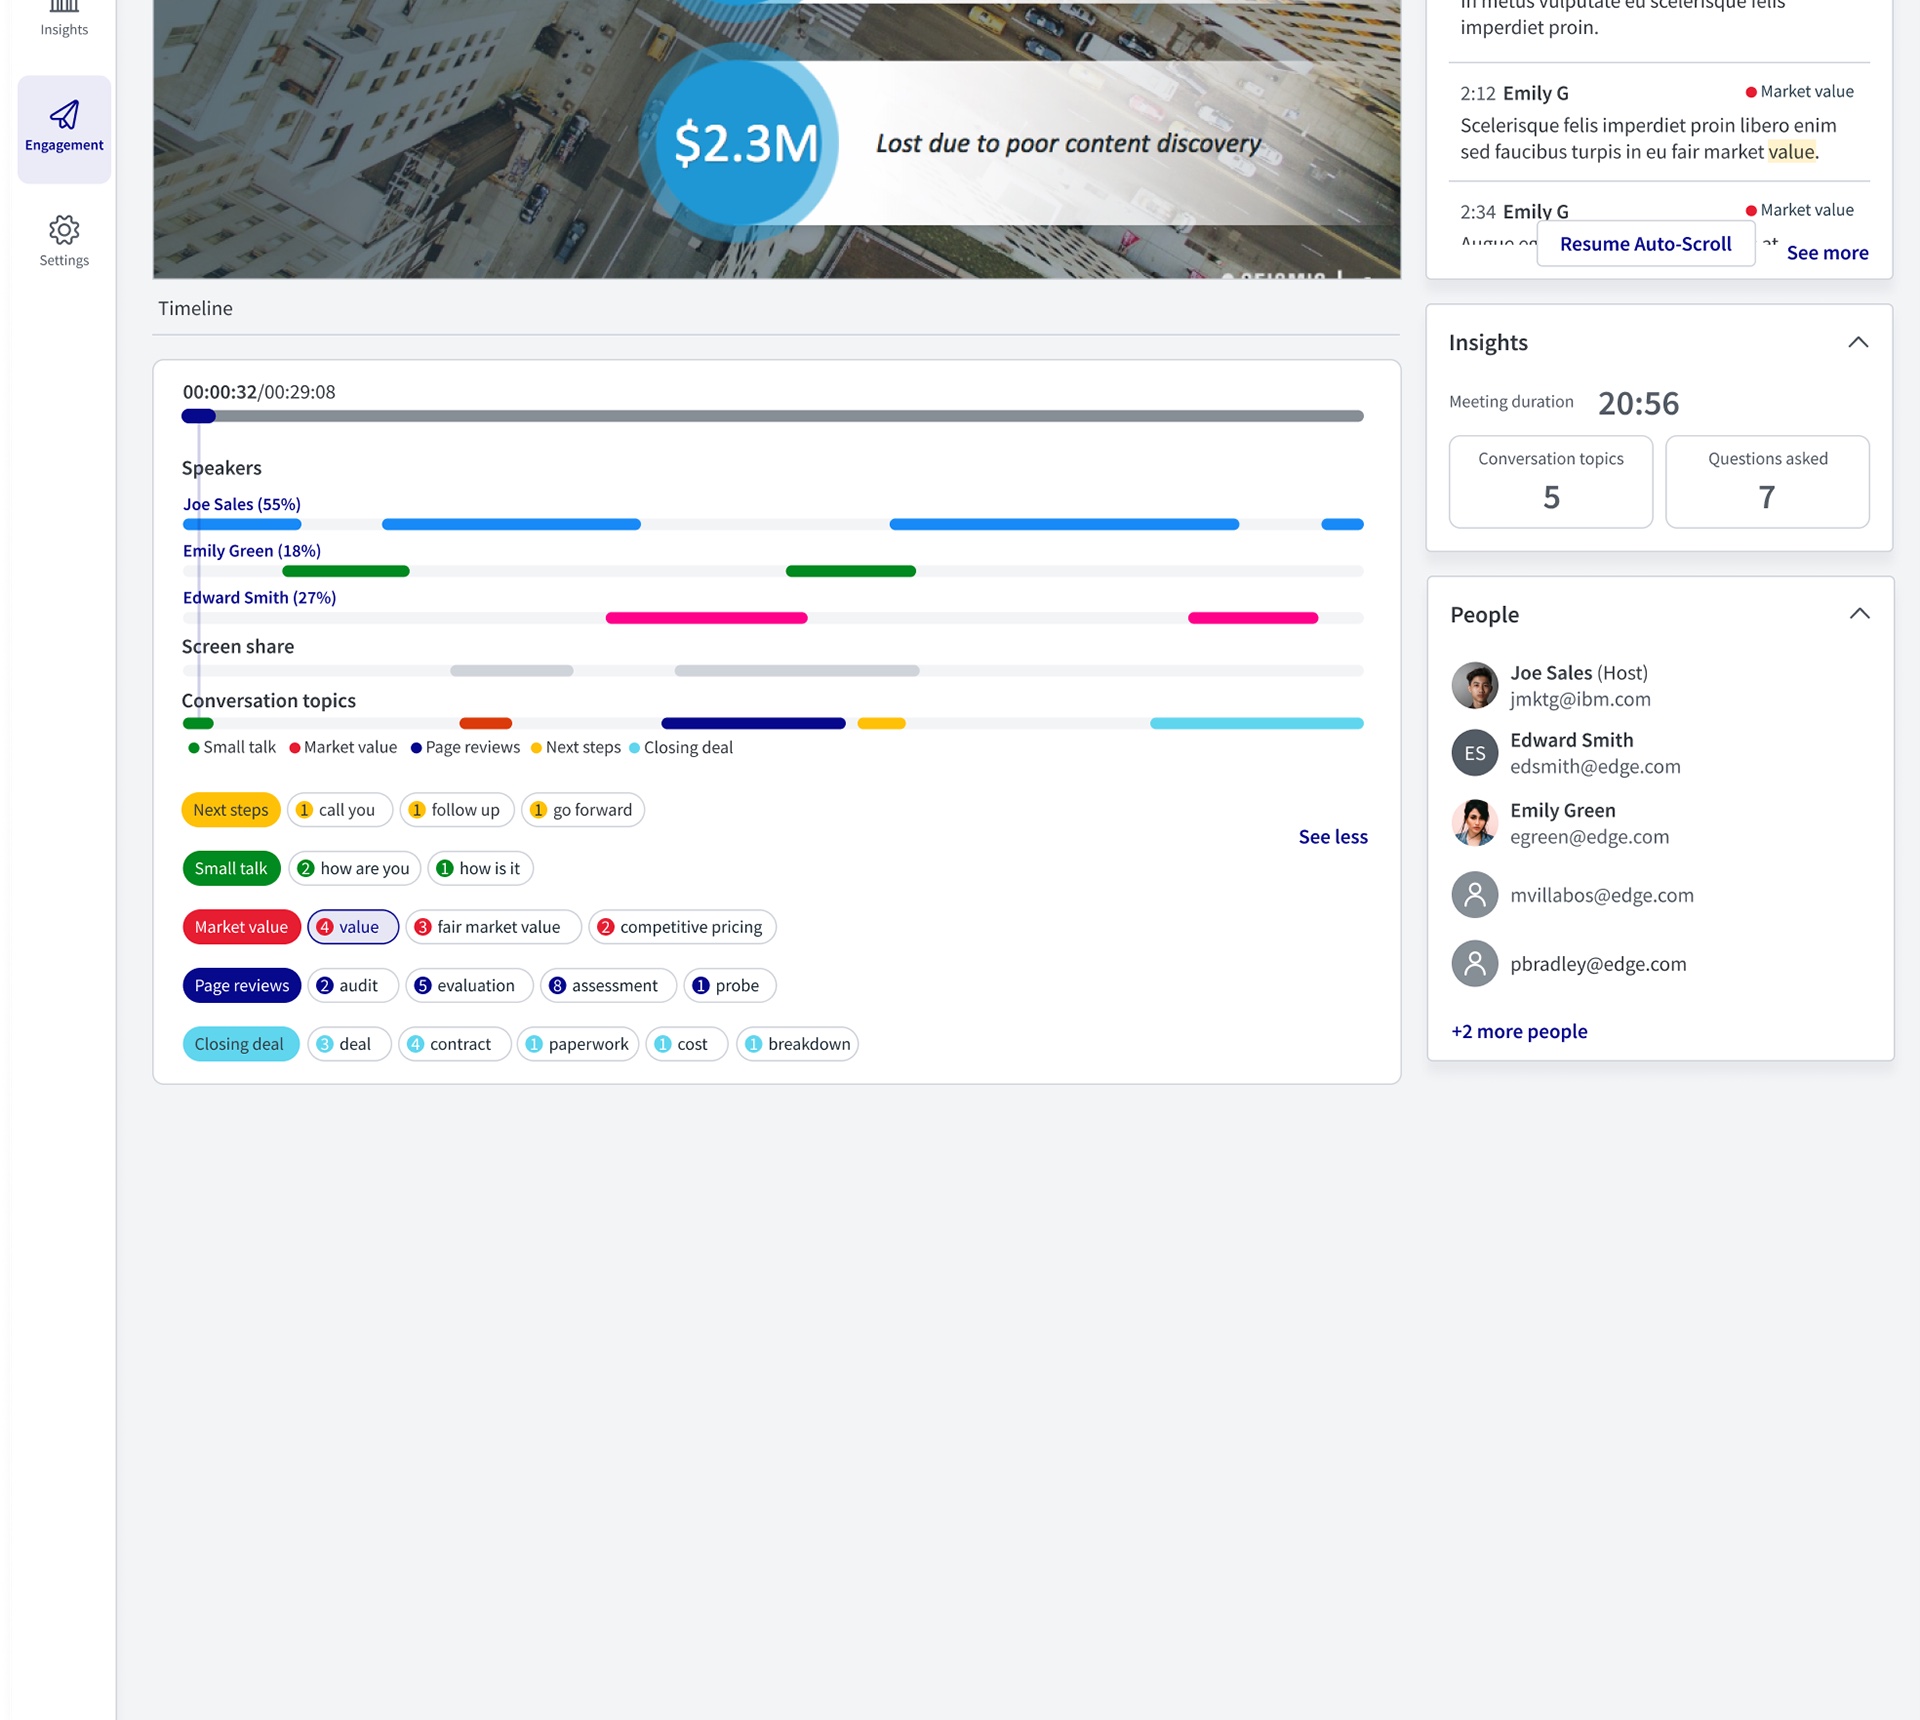This screenshot has width=1920, height=1720.
Task: Click Edward Smith (27%) speaker label
Action: click(x=260, y=598)
